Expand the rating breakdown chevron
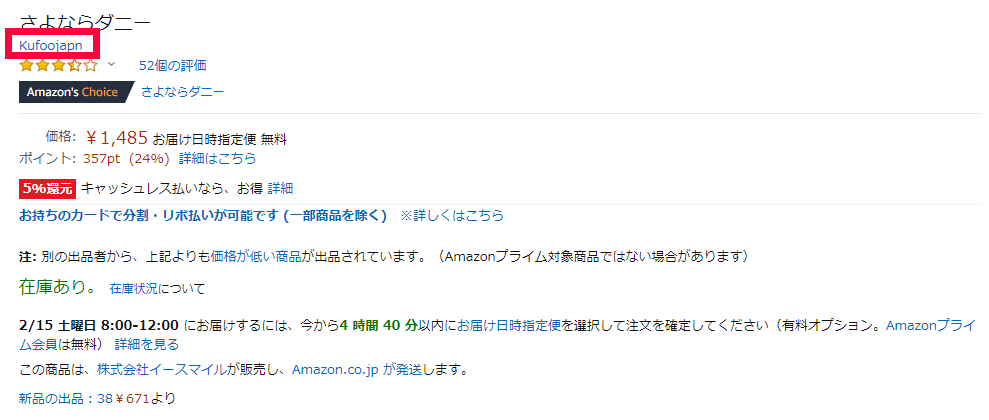Viewport: 989px width, 420px height. [112, 65]
